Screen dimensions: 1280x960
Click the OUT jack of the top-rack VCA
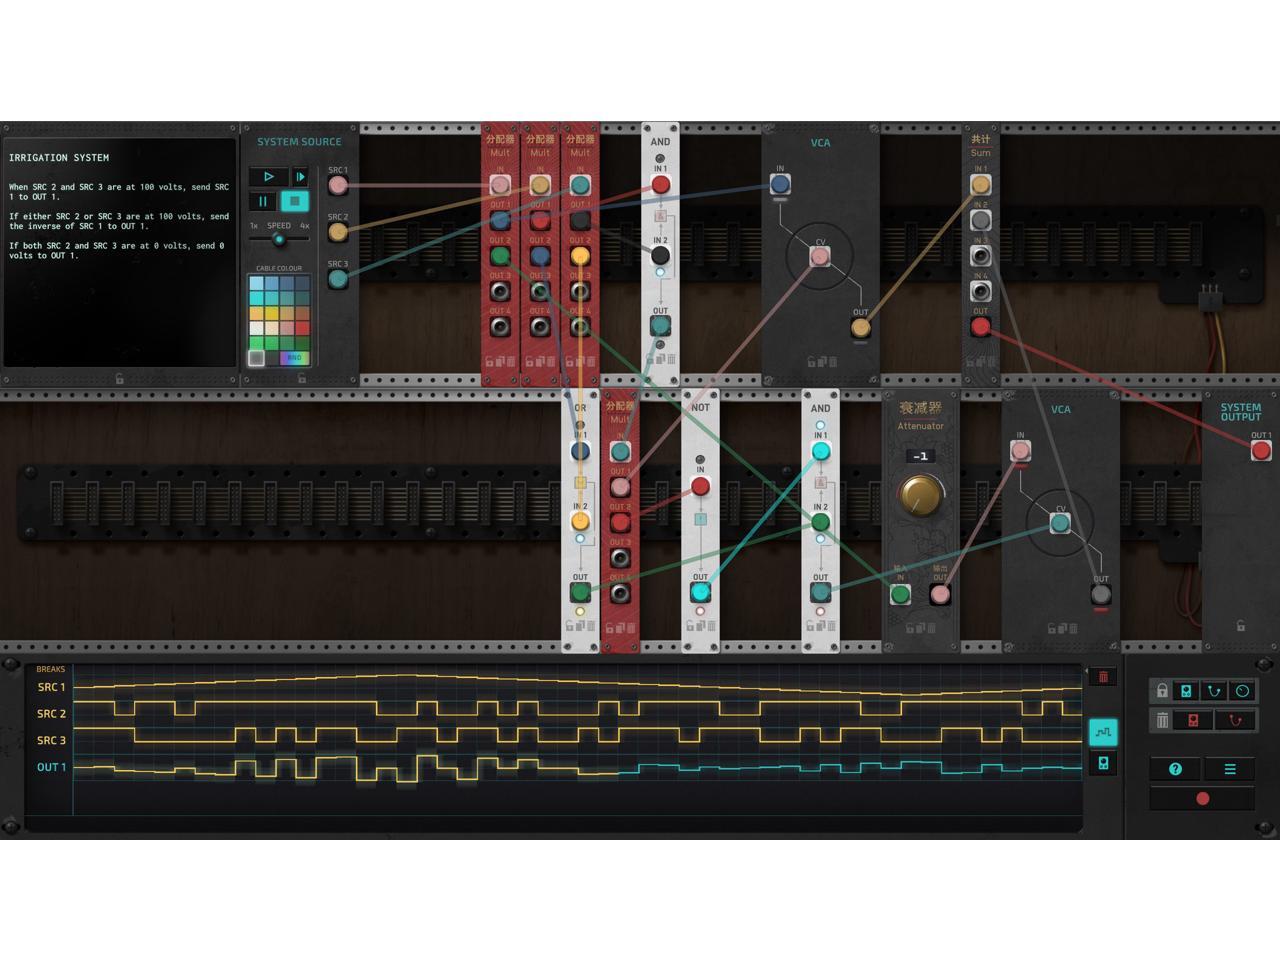861,328
